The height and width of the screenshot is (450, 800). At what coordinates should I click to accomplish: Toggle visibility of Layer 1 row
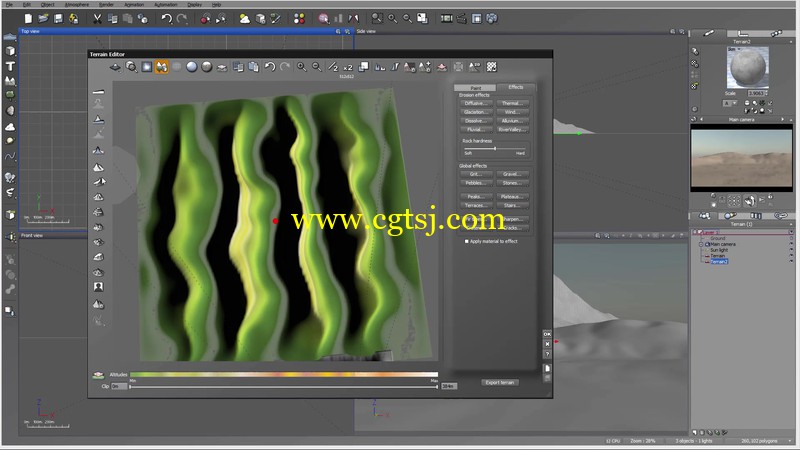[x=791, y=232]
